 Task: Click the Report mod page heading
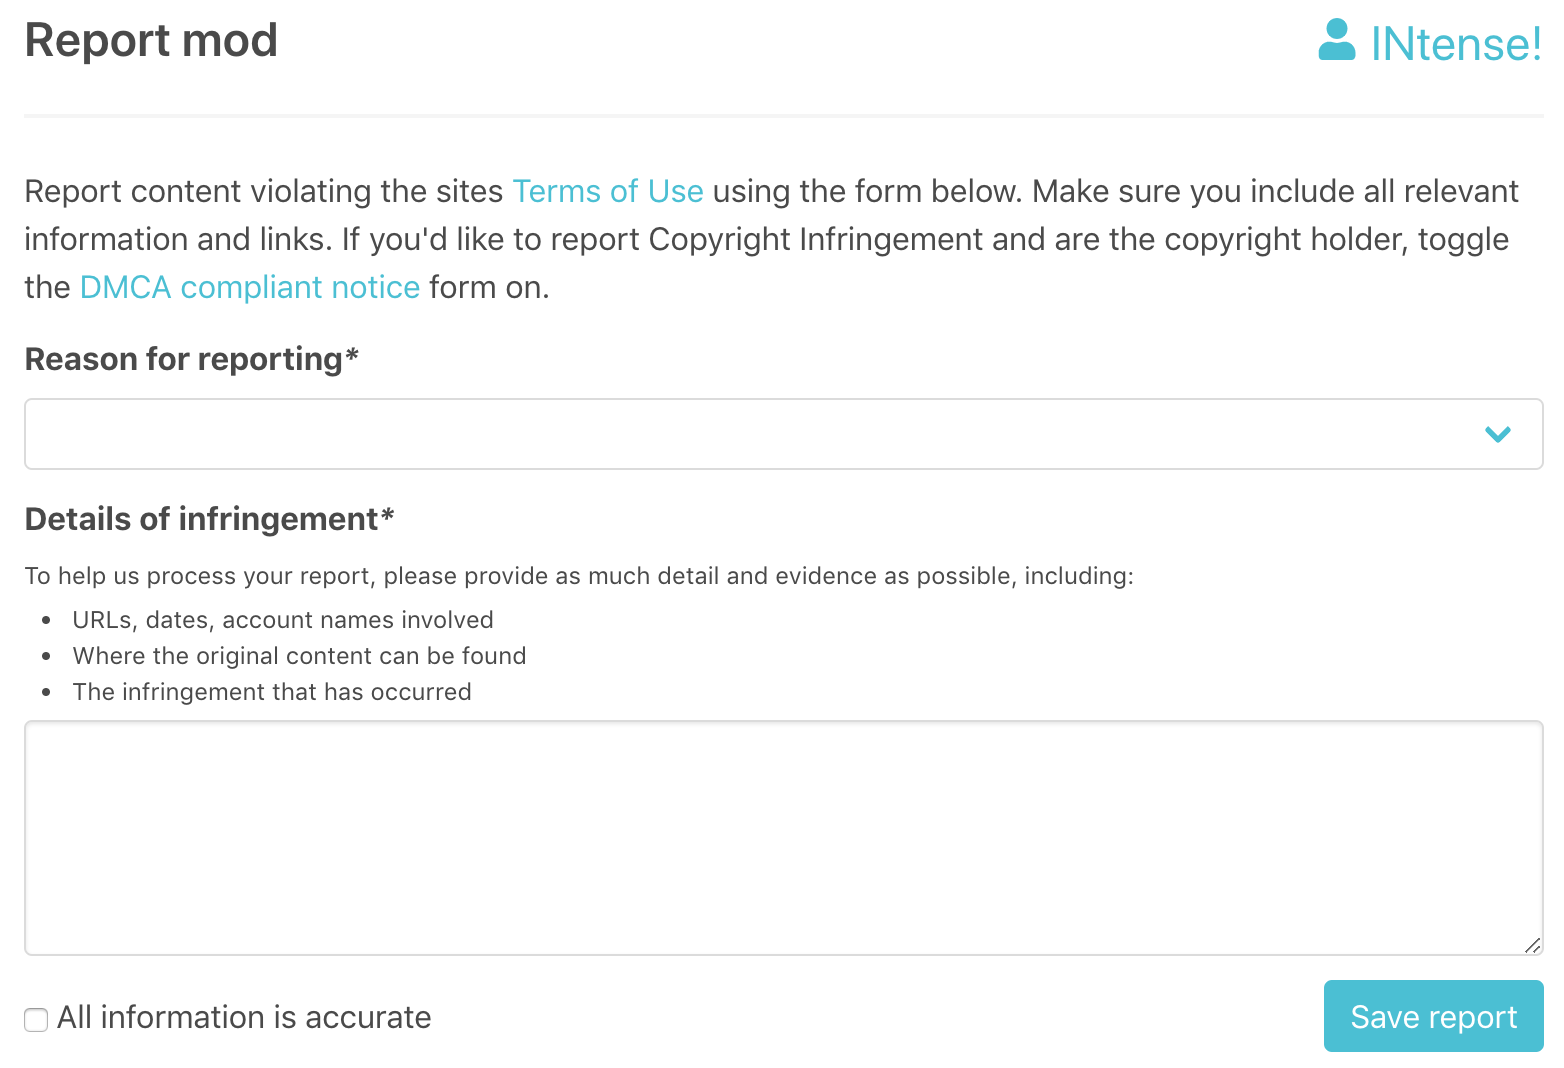151,41
